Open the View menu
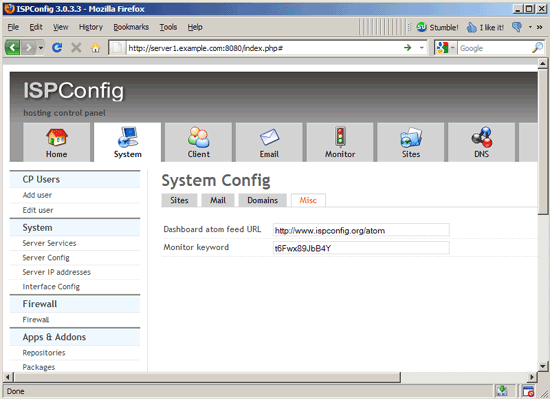Image resolution: width=550 pixels, height=399 pixels. (60, 27)
